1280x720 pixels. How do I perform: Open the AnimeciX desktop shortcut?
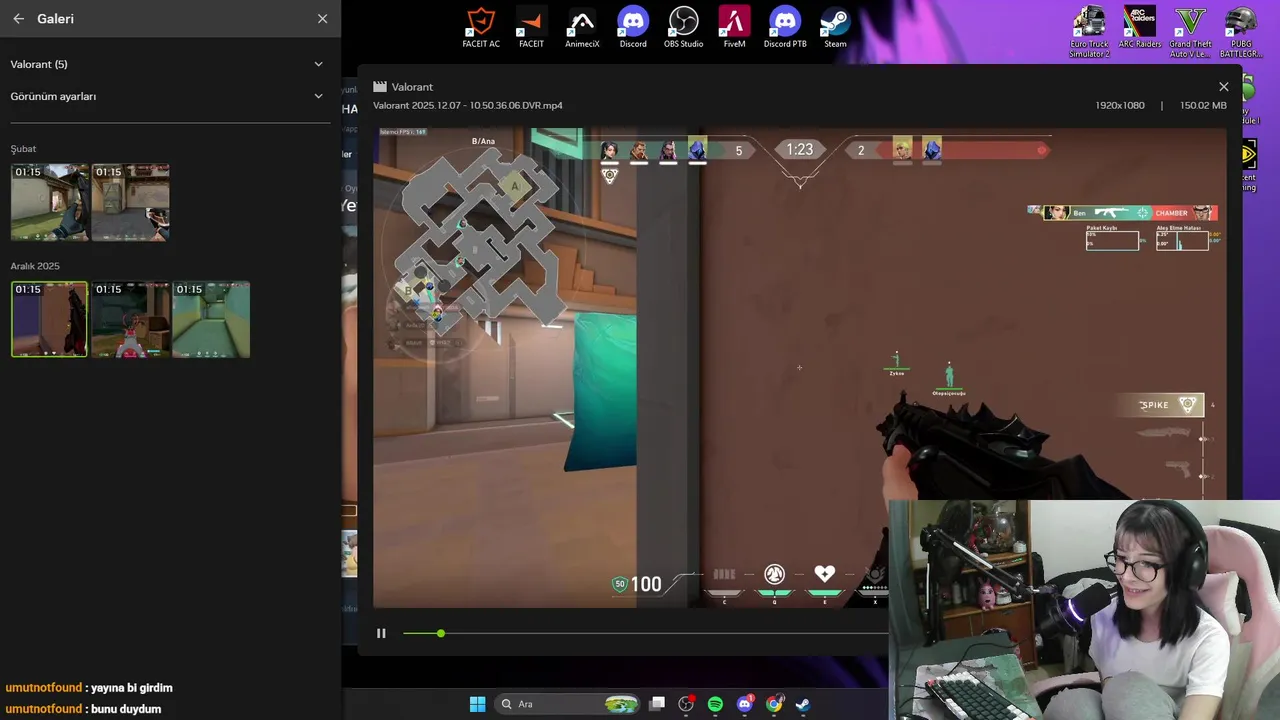(582, 27)
